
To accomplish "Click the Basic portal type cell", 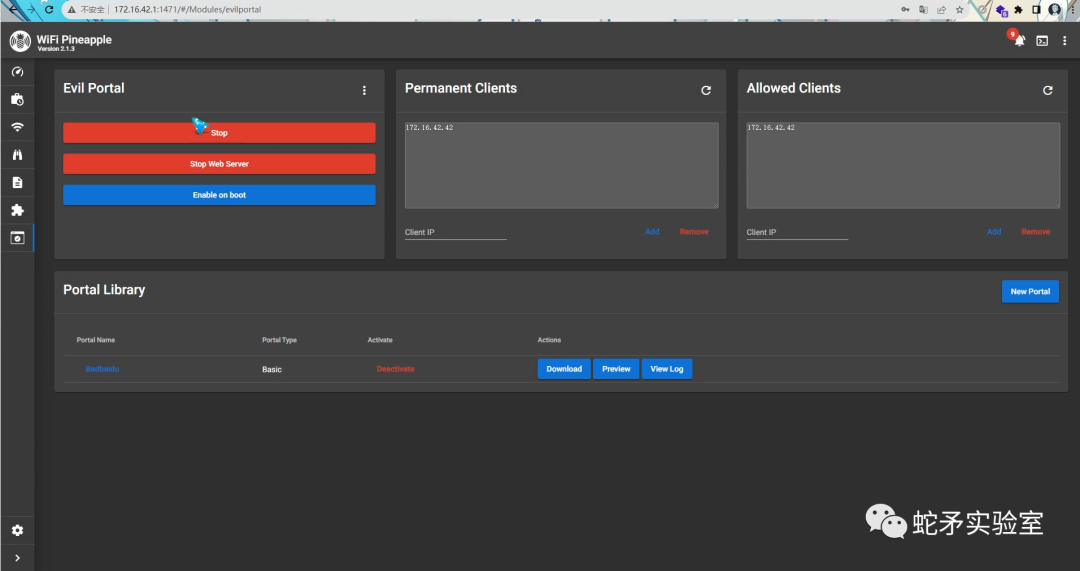I will click(x=271, y=369).
